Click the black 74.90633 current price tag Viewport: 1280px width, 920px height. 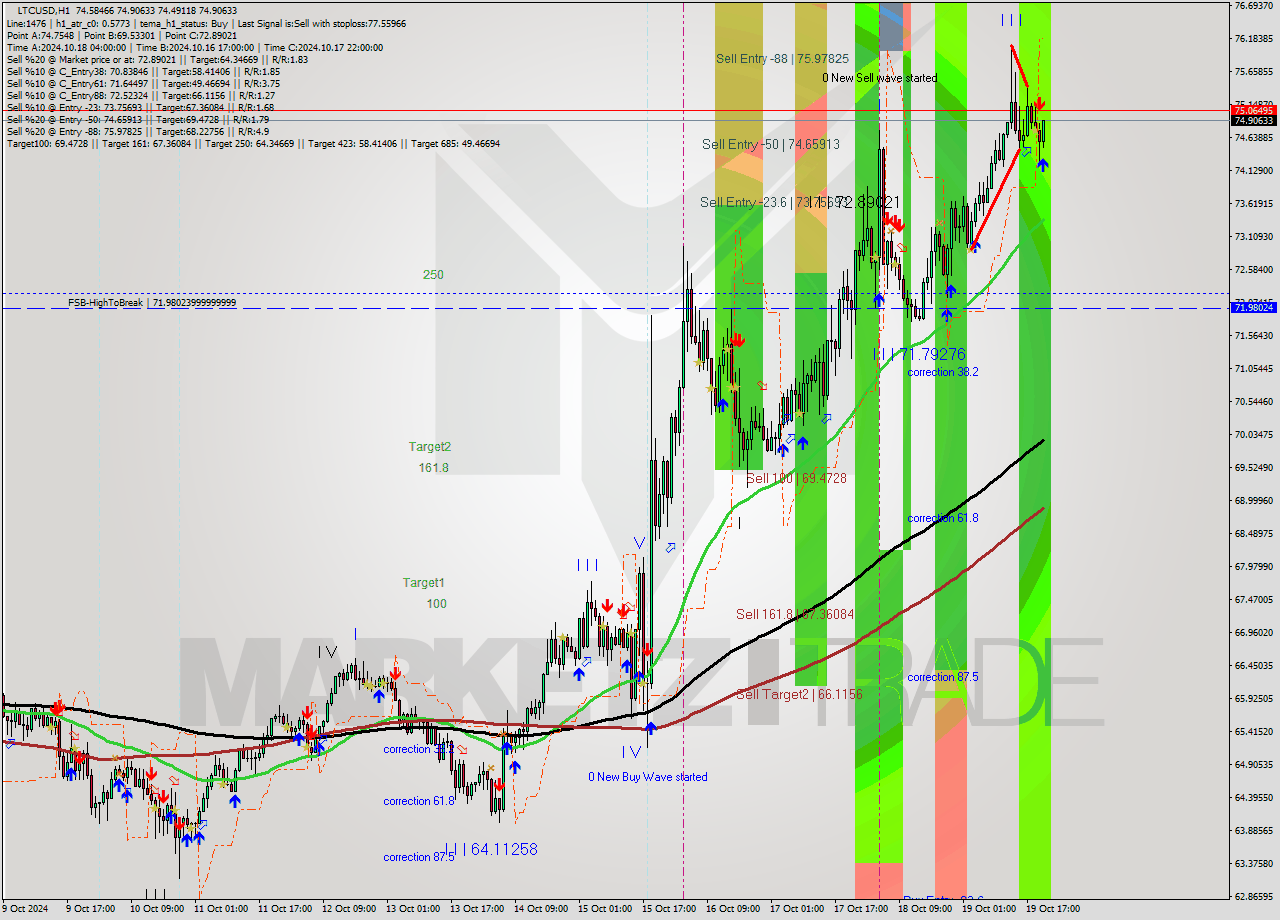click(x=1253, y=121)
